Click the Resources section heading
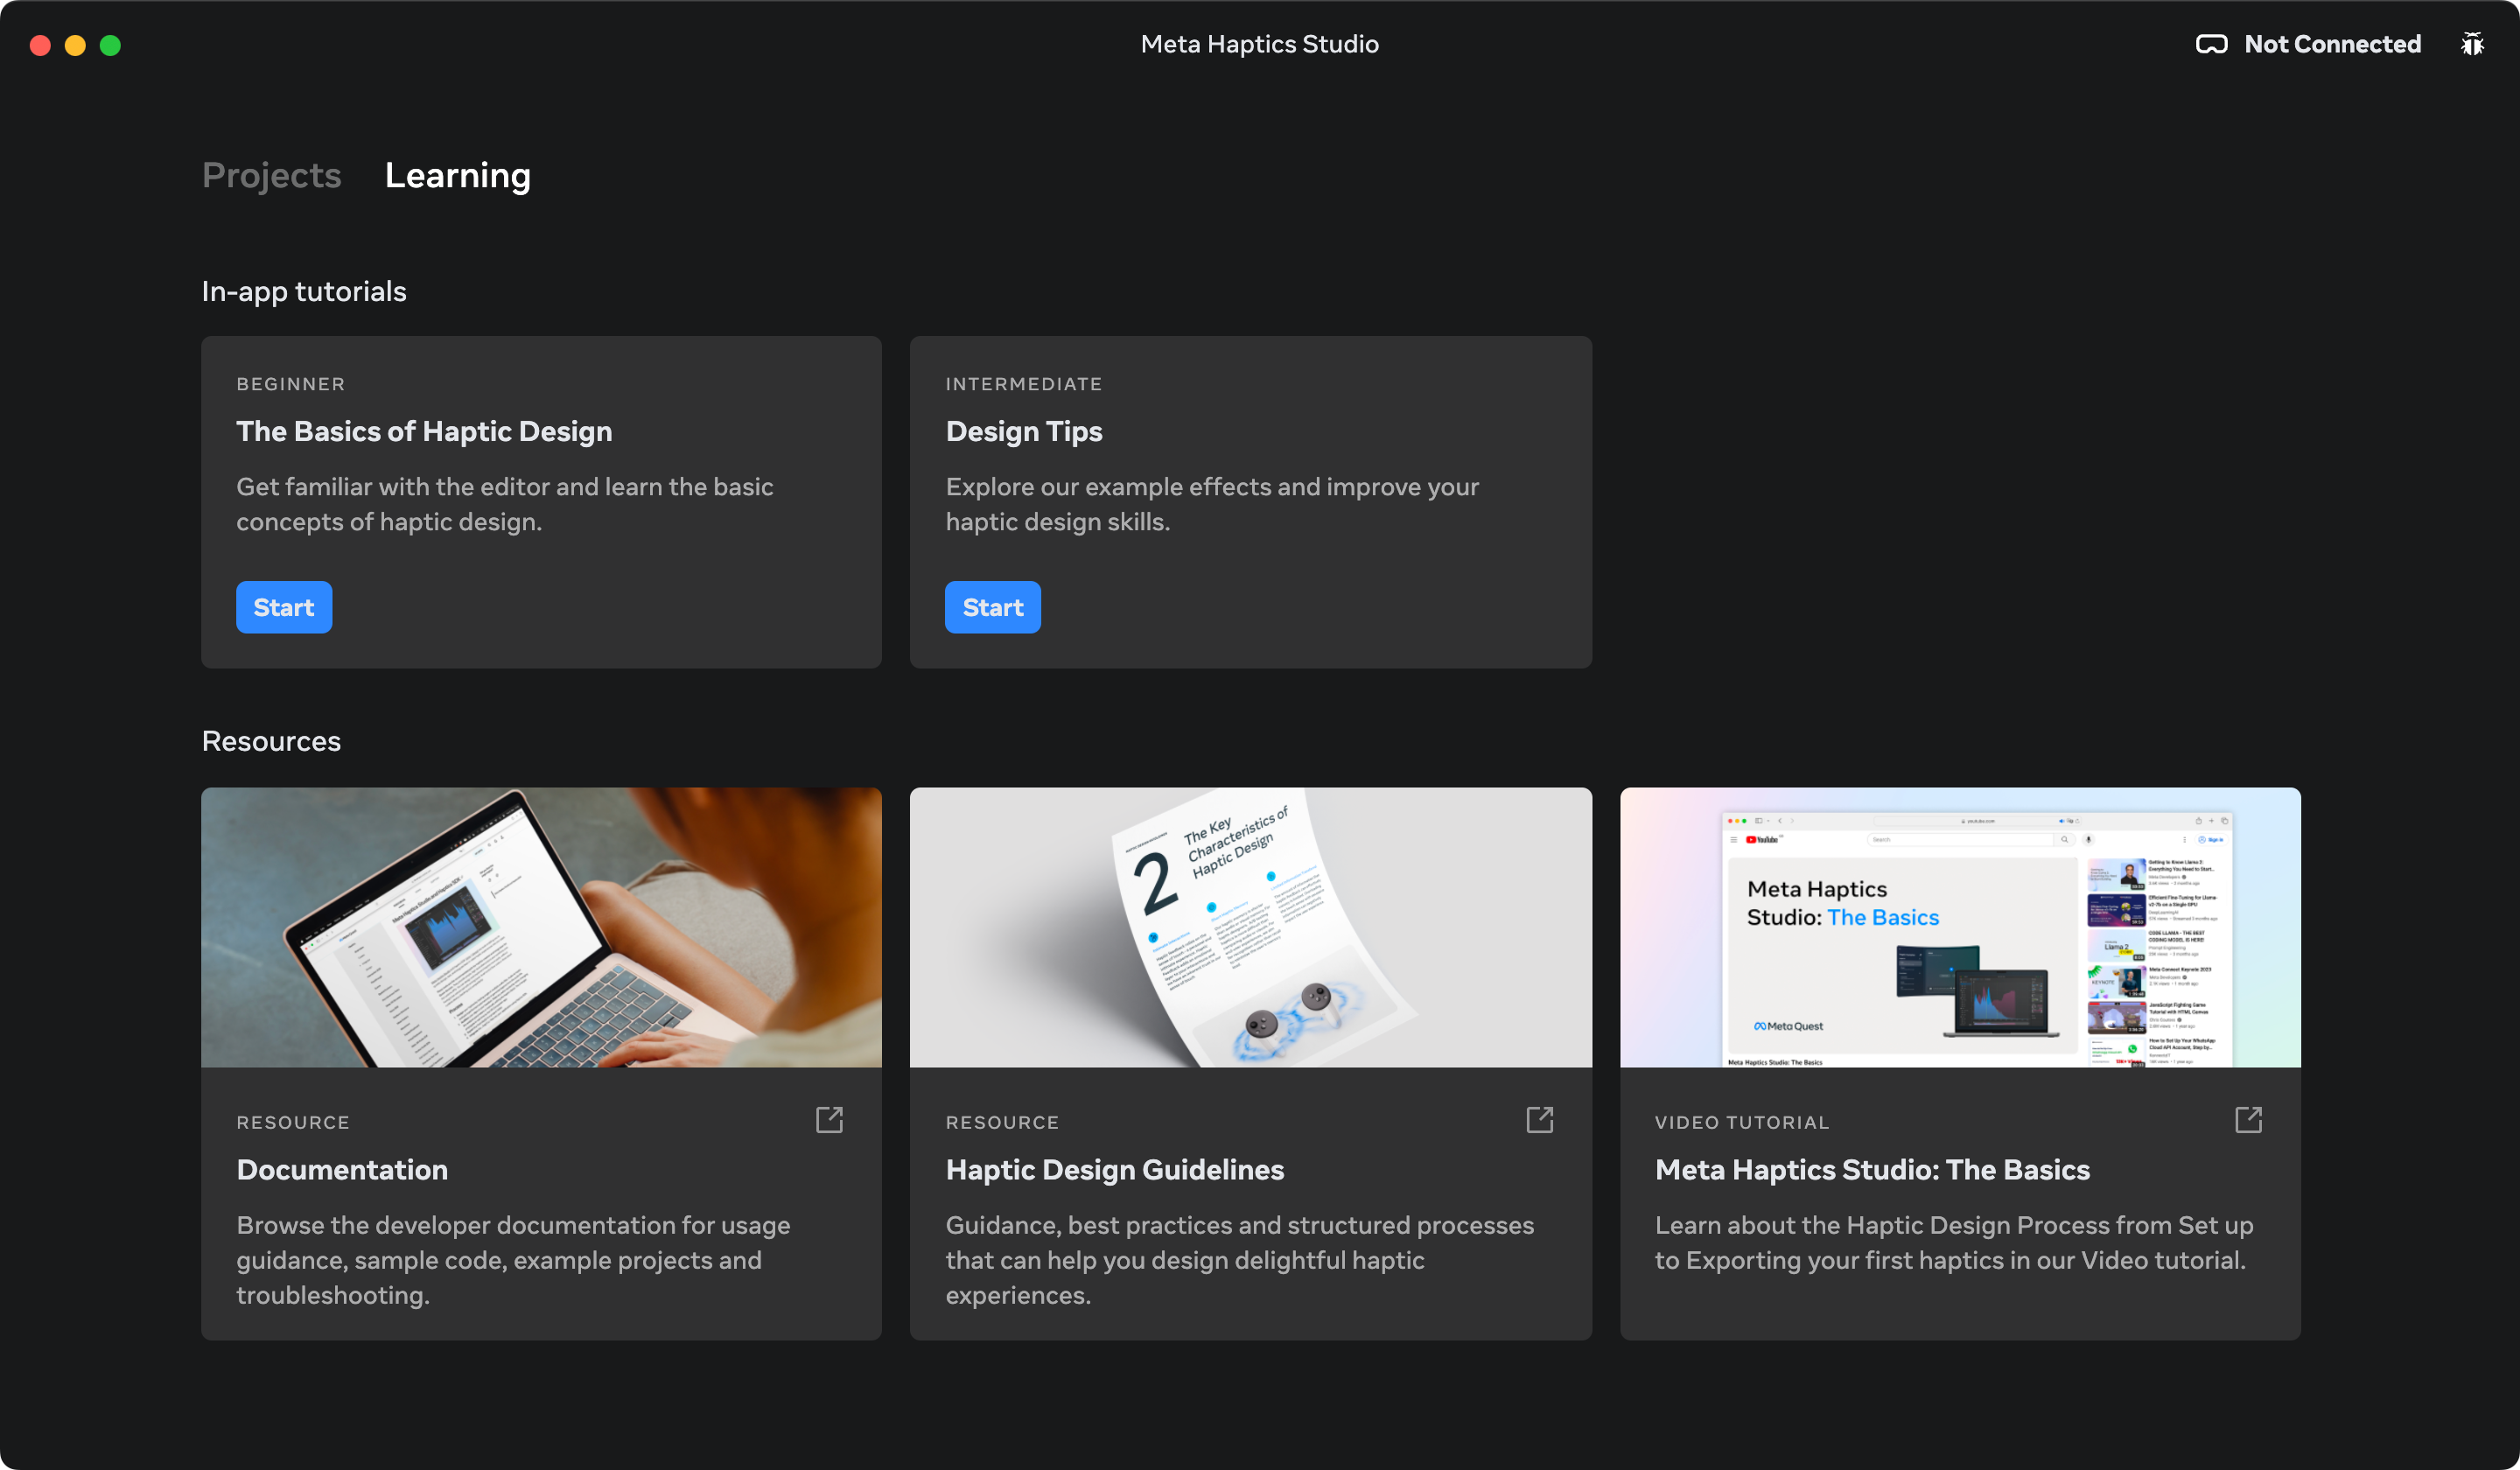Viewport: 2520px width, 1470px height. coord(271,741)
